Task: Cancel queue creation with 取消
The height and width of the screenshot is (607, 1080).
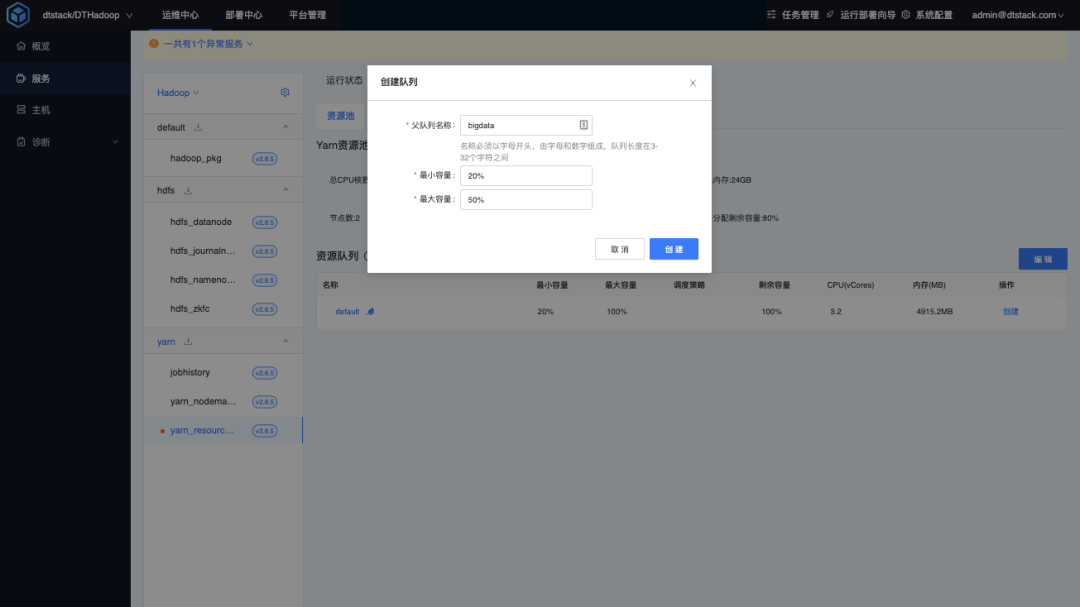Action: (x=619, y=249)
